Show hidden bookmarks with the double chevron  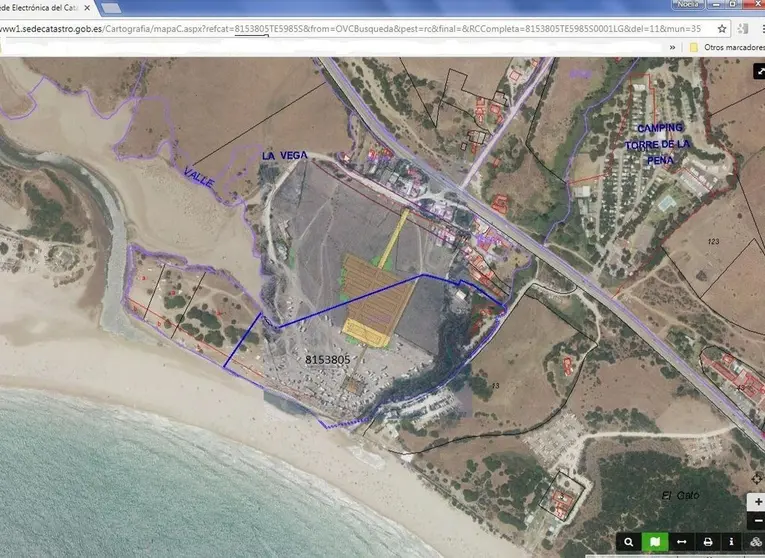coord(673,47)
